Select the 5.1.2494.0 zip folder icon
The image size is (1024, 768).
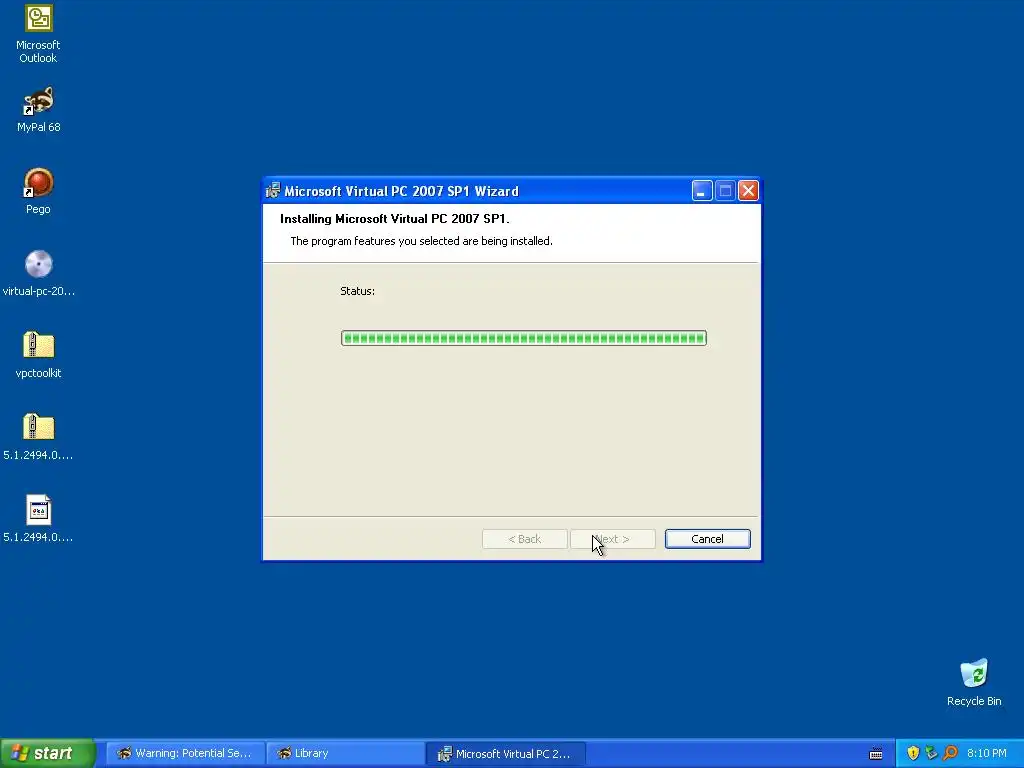tap(38, 437)
